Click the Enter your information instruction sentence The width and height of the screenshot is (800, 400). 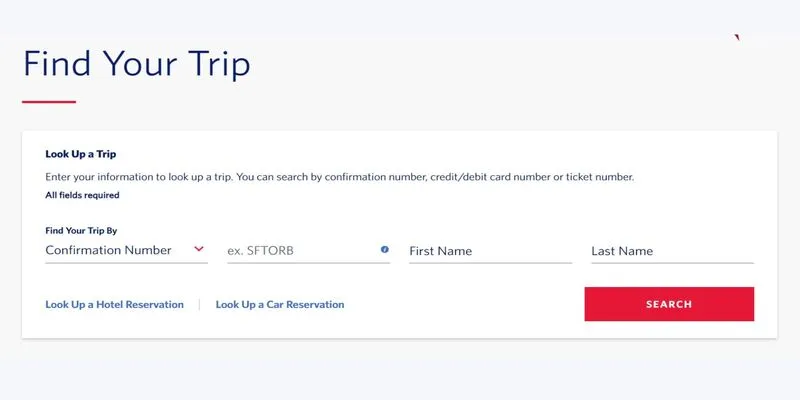(x=339, y=178)
